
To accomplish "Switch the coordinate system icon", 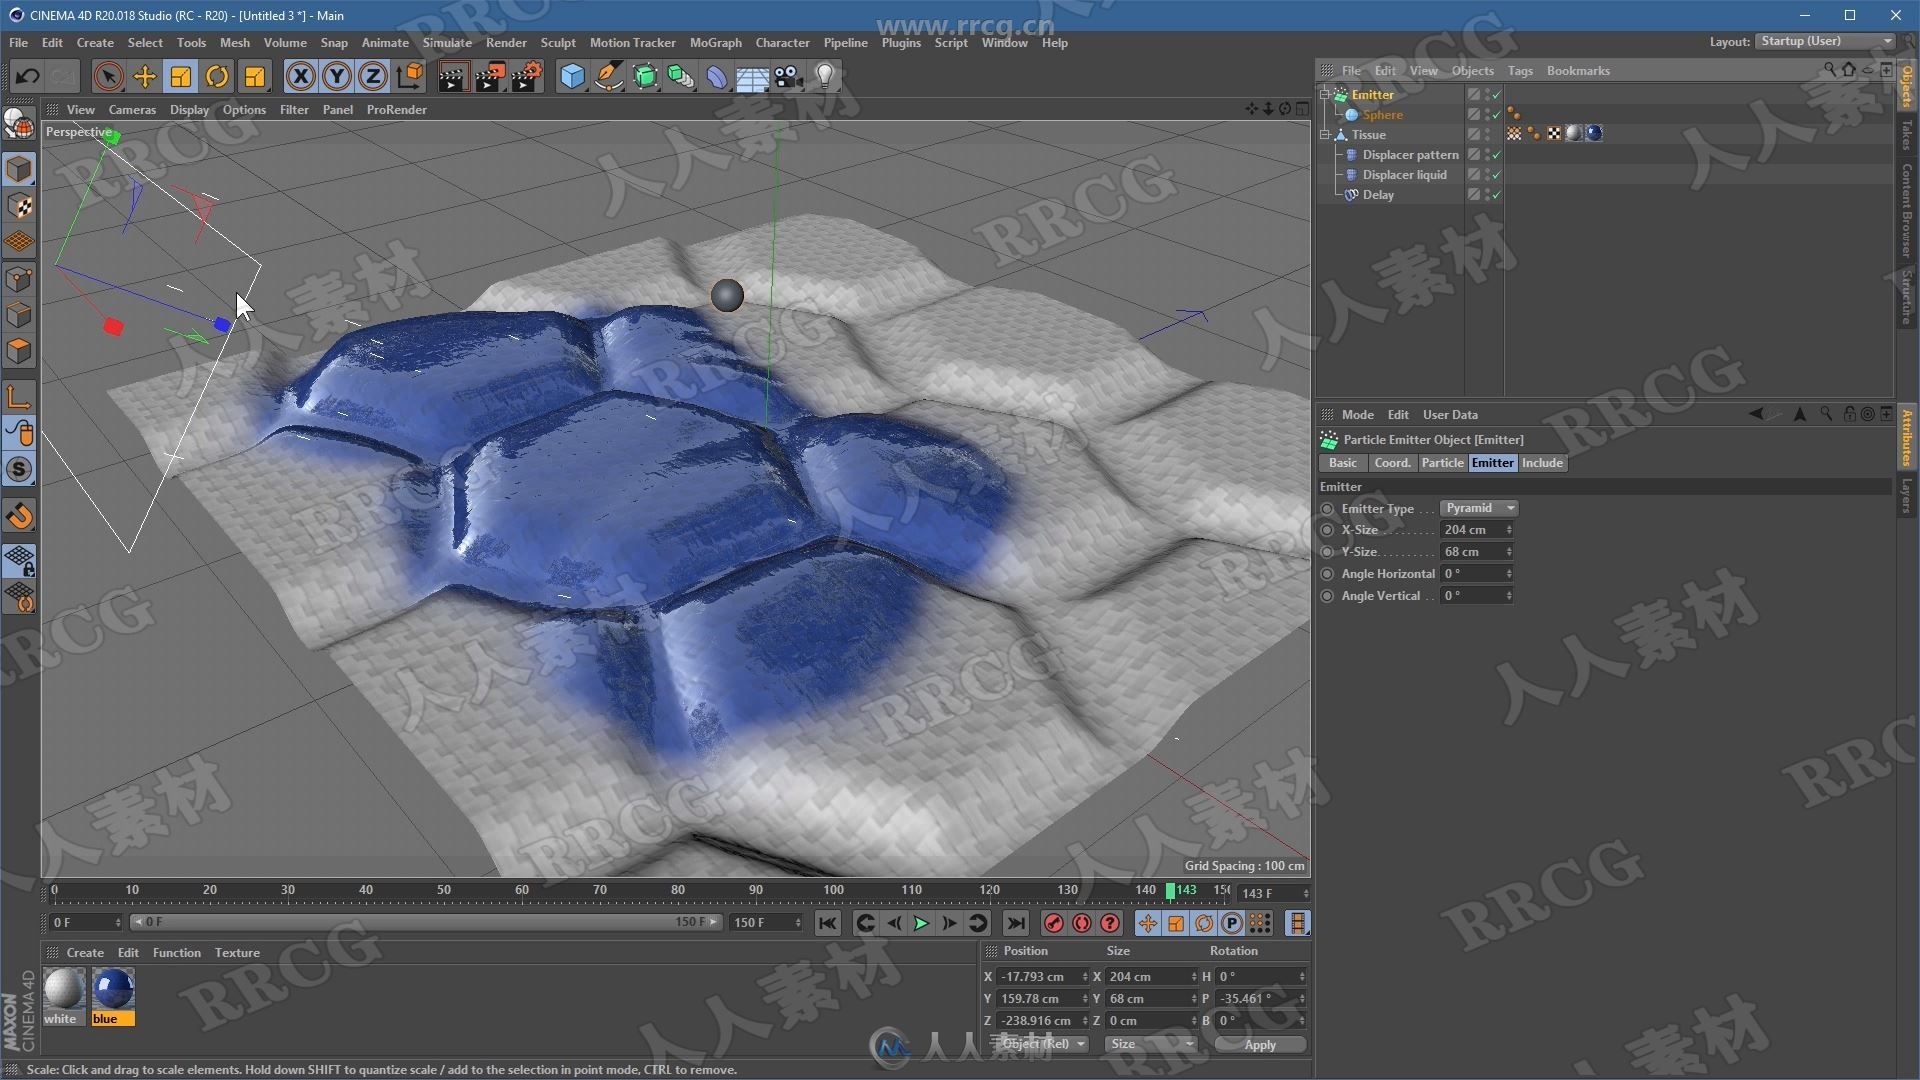I will pyautogui.click(x=409, y=77).
